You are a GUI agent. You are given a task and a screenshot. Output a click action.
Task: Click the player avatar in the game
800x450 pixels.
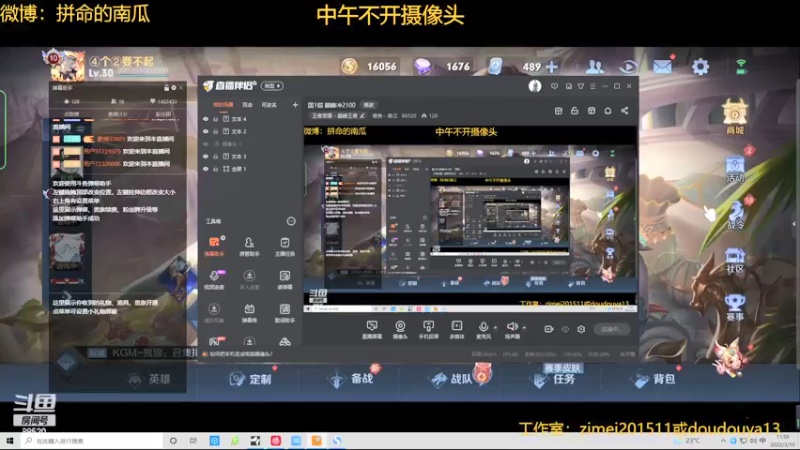point(66,66)
